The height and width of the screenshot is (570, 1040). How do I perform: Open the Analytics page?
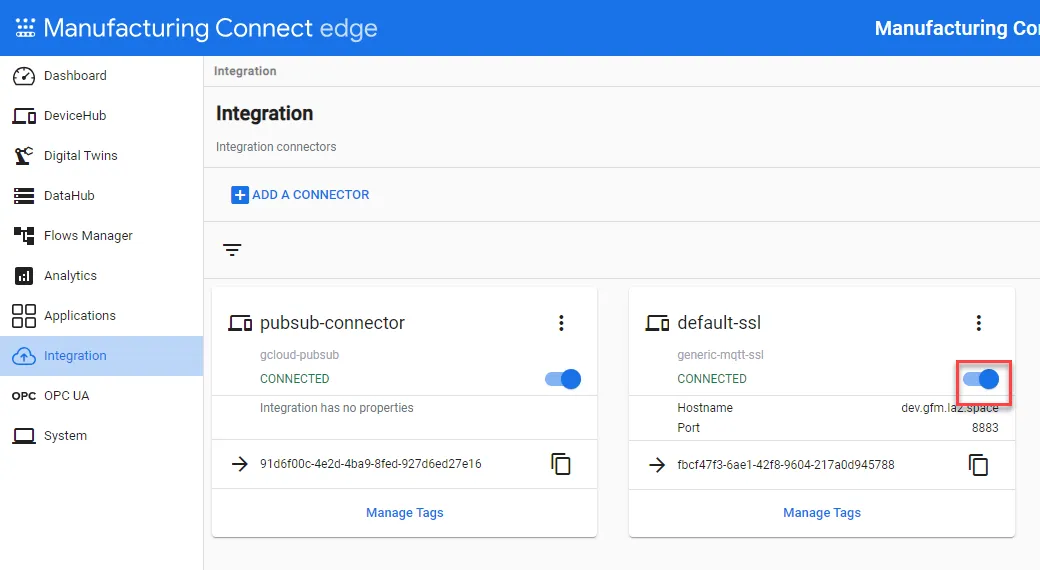click(101, 275)
